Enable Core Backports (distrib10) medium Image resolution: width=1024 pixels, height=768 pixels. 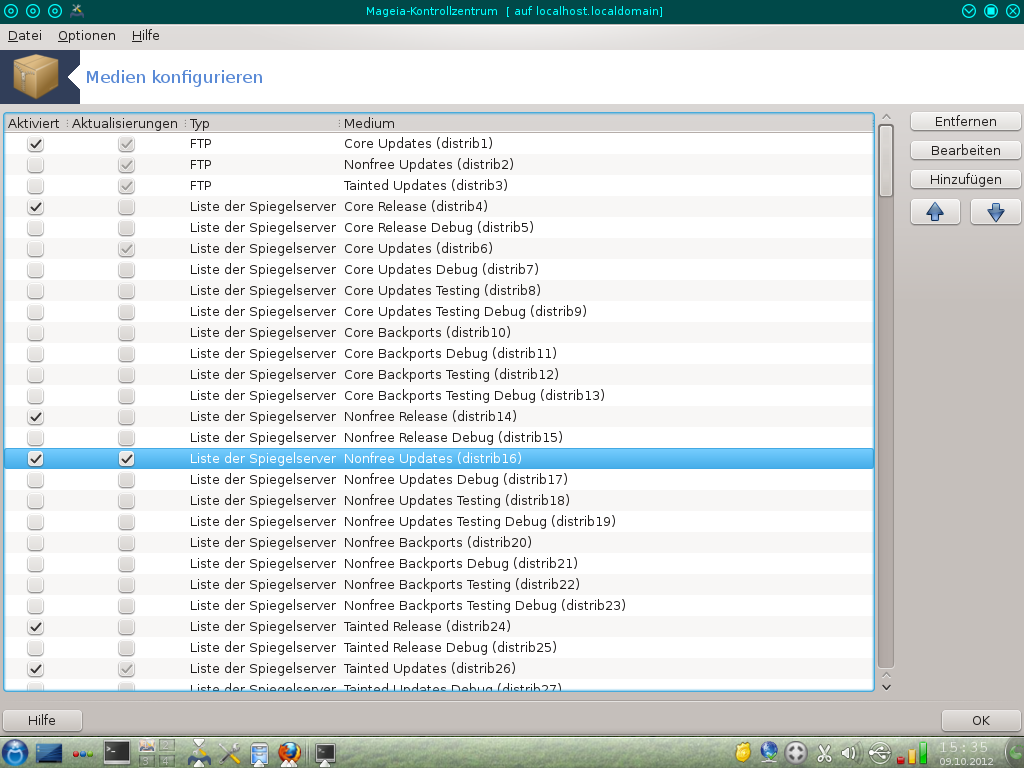coord(36,333)
